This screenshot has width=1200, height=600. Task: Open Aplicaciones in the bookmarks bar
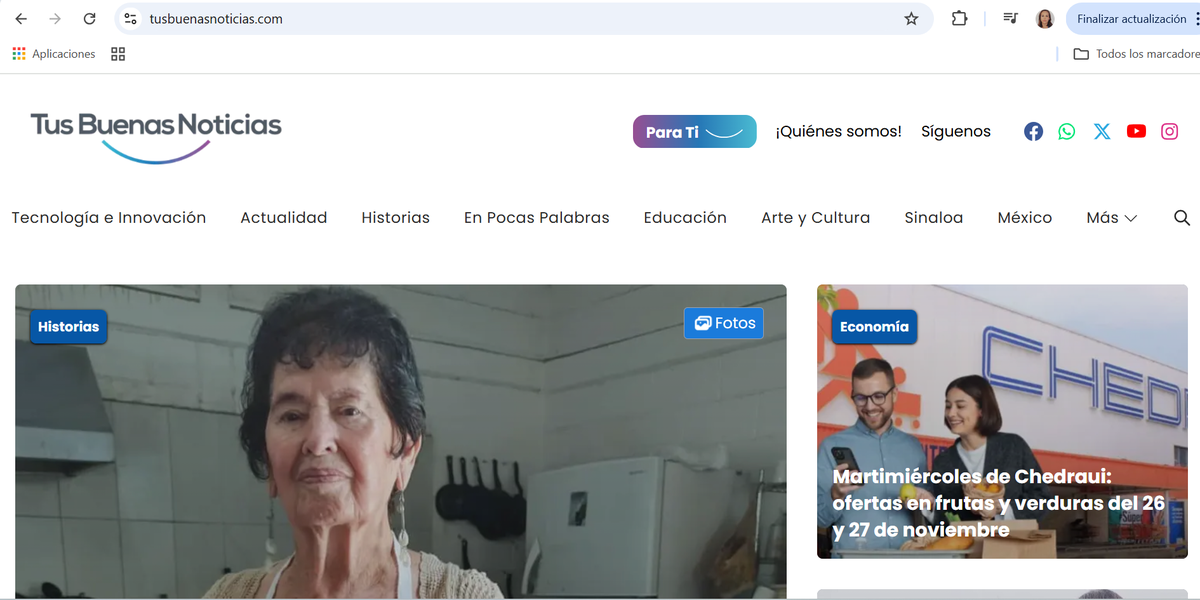54,54
